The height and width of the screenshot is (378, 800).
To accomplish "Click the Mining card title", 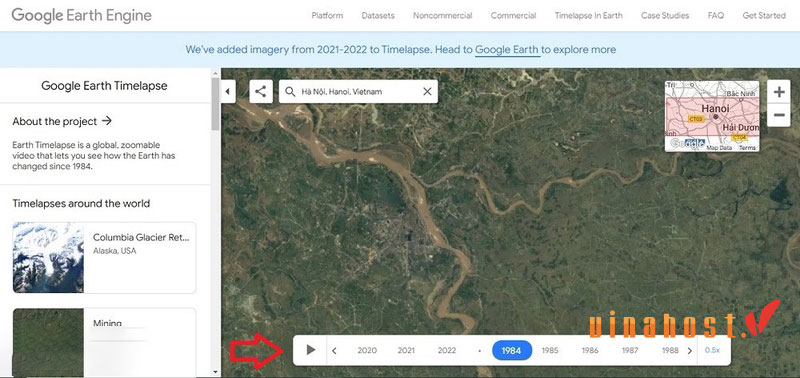I will pos(107,323).
